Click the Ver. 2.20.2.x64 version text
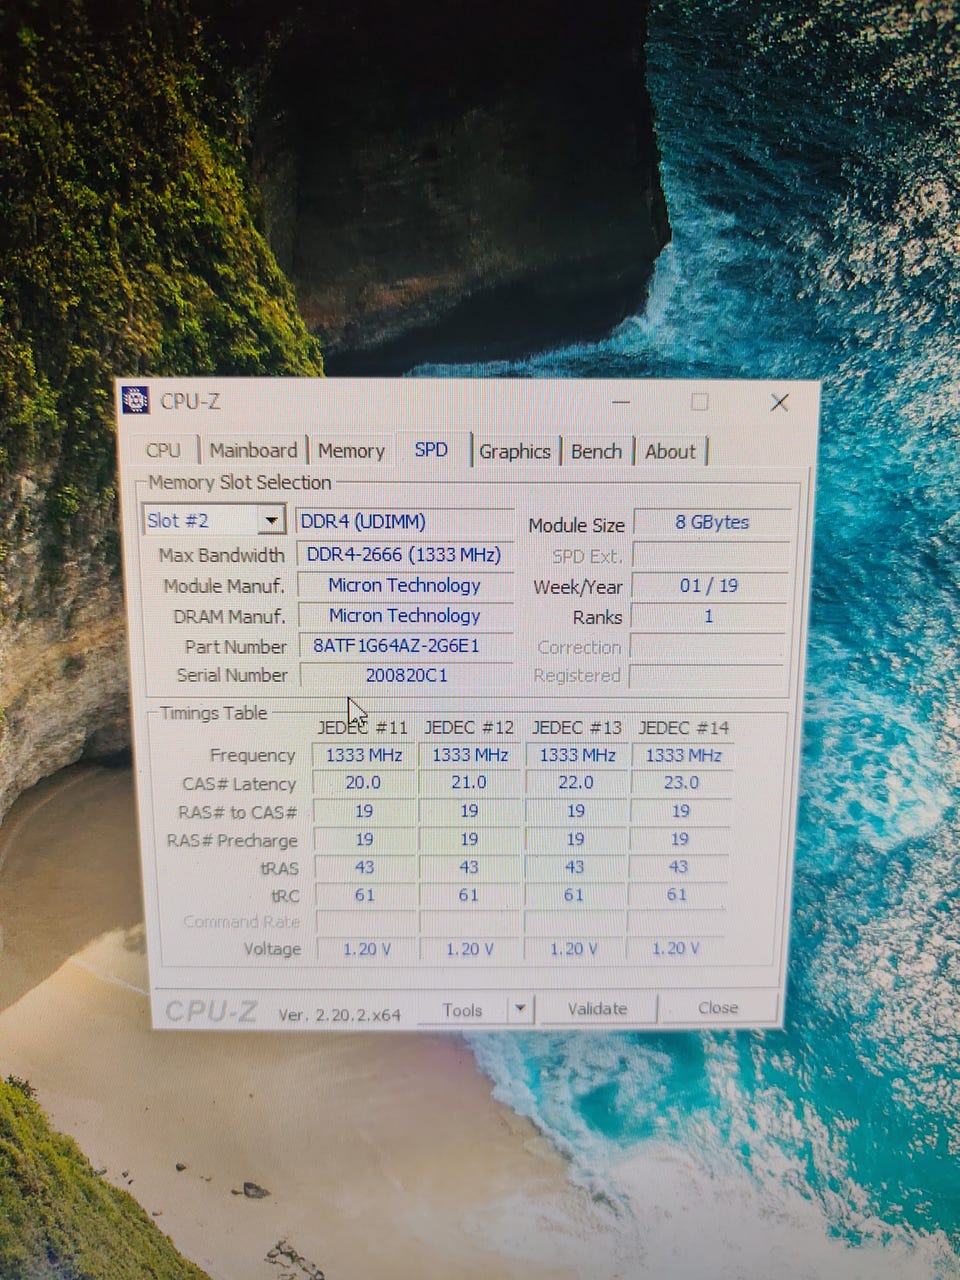This screenshot has width=960, height=1280. [x=339, y=1015]
